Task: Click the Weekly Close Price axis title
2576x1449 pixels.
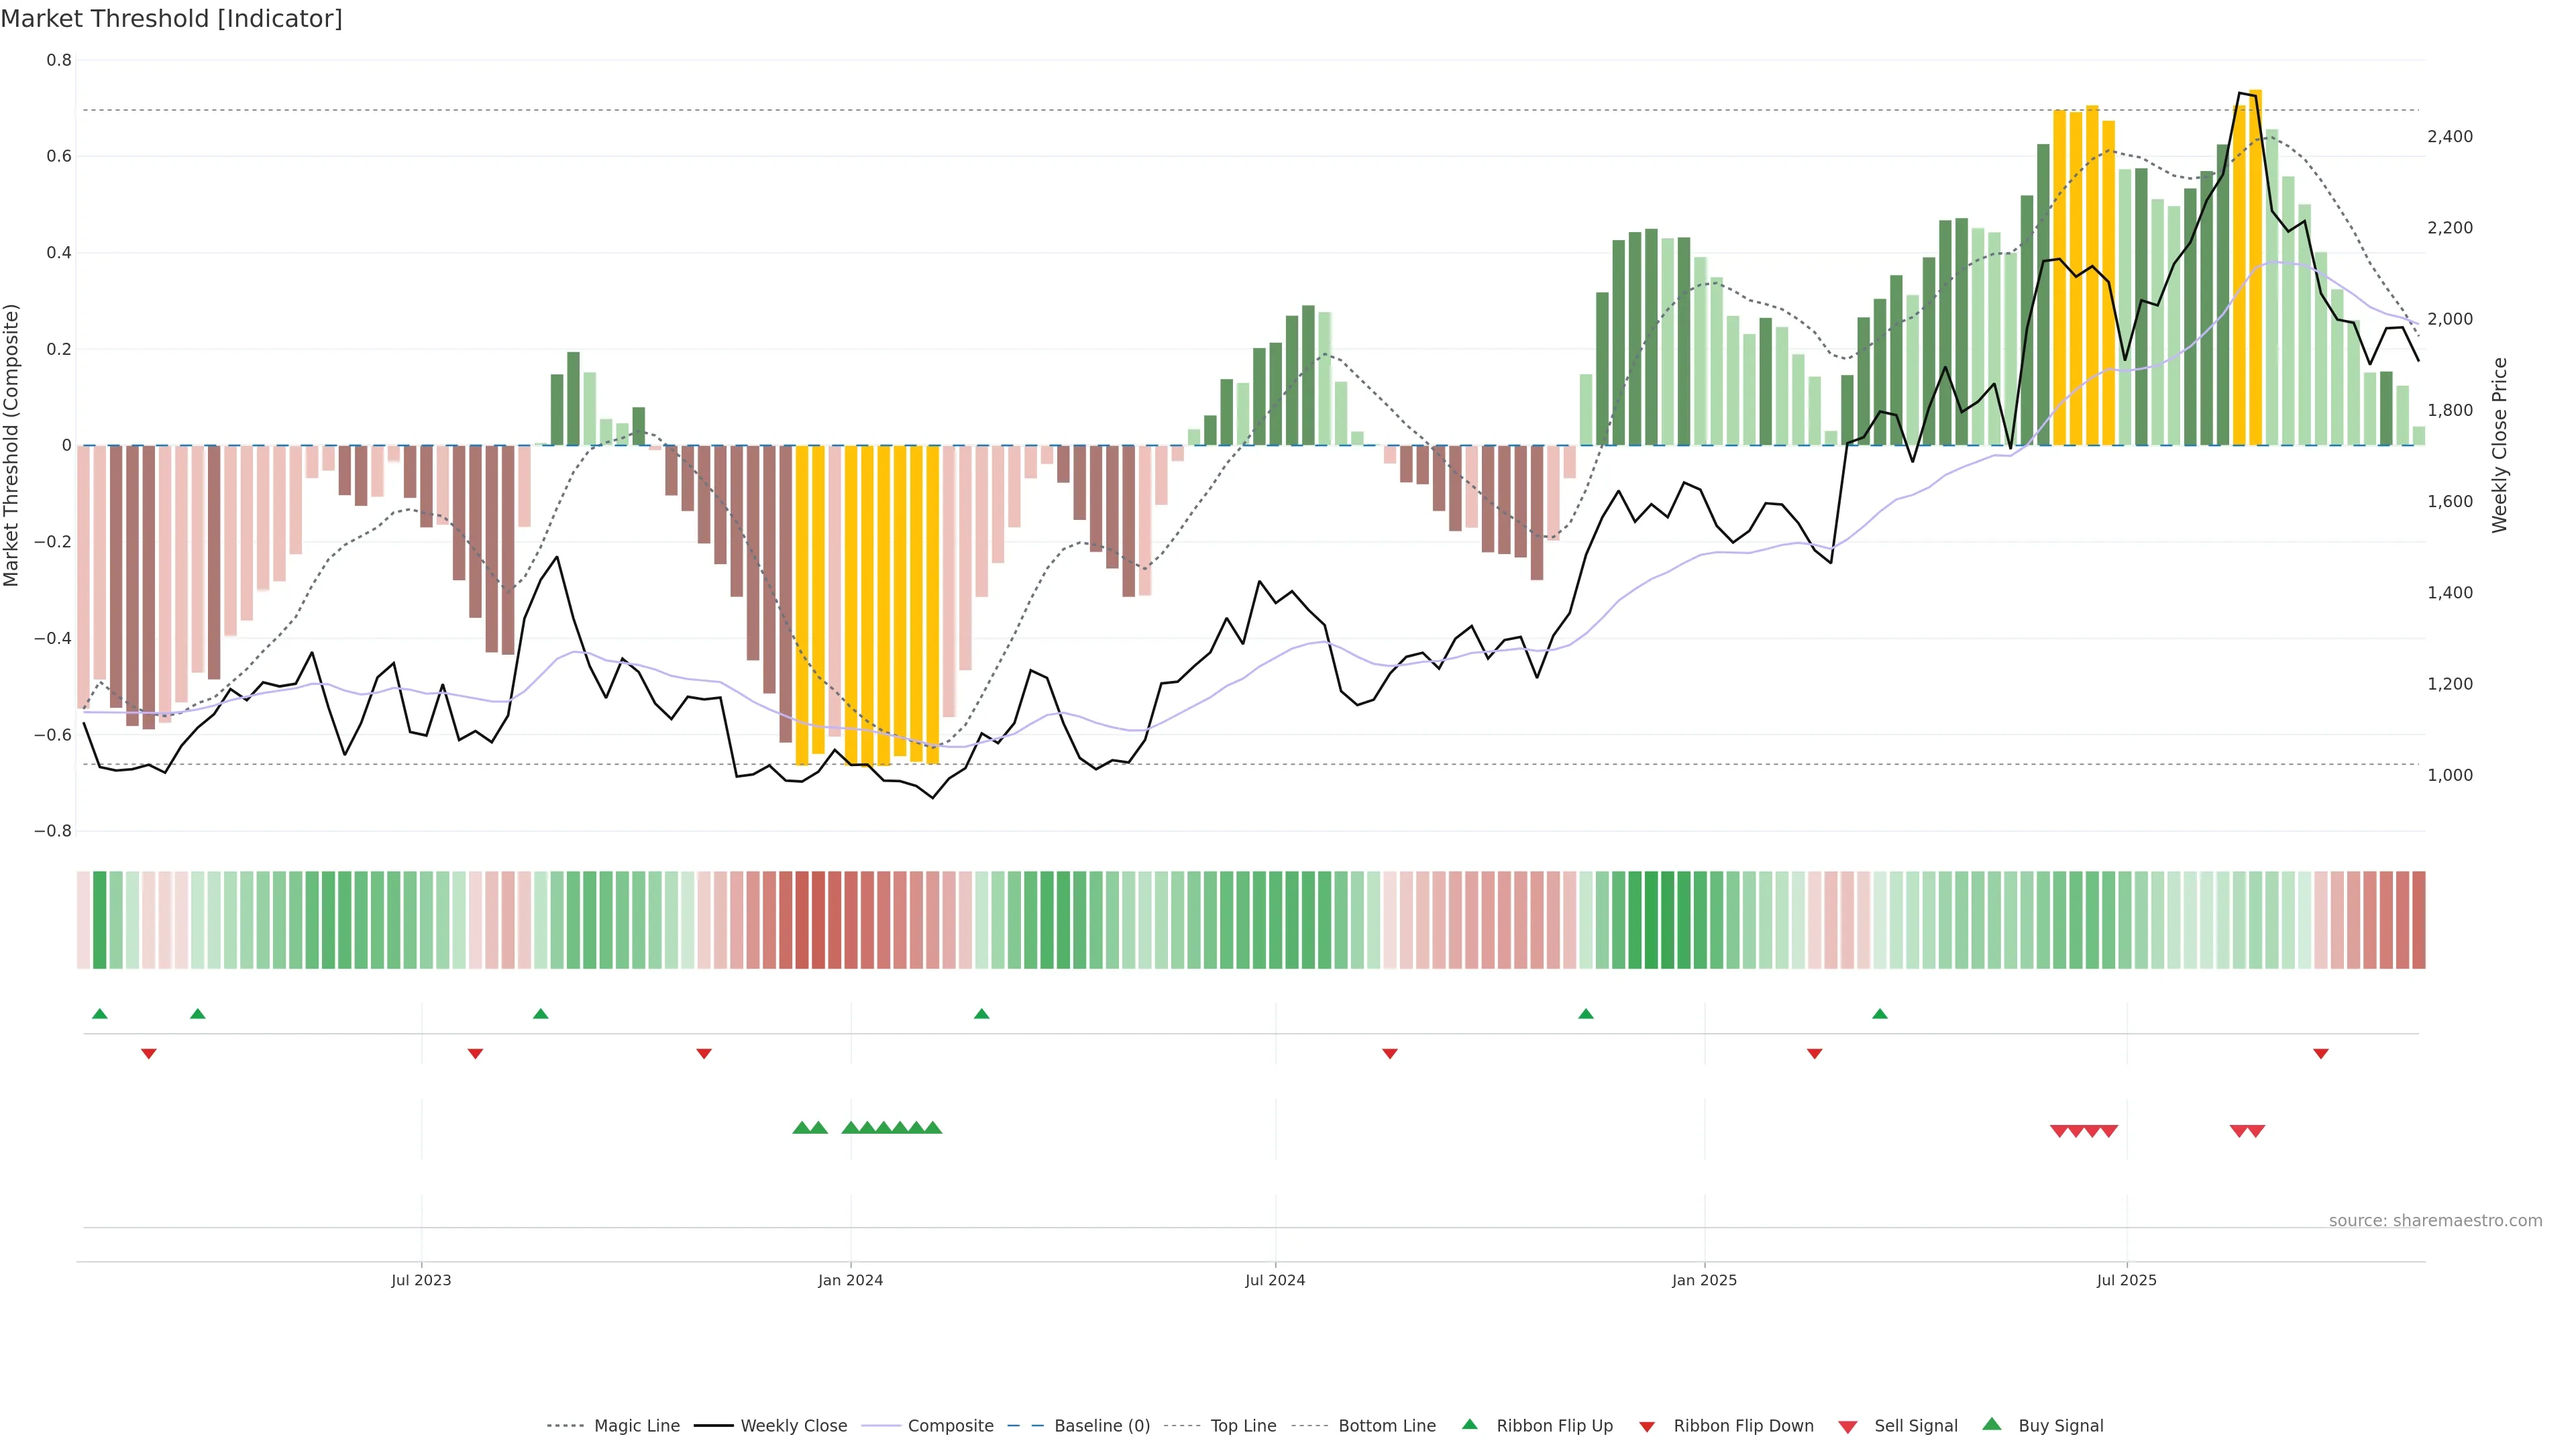Action: click(x=2499, y=445)
